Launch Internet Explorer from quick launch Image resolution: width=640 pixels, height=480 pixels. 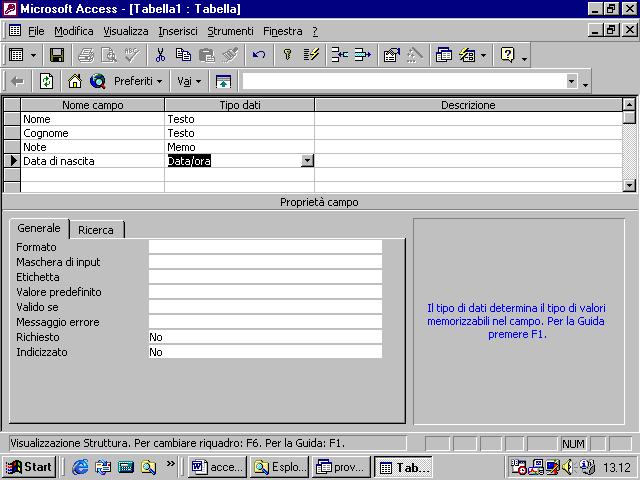click(x=80, y=467)
